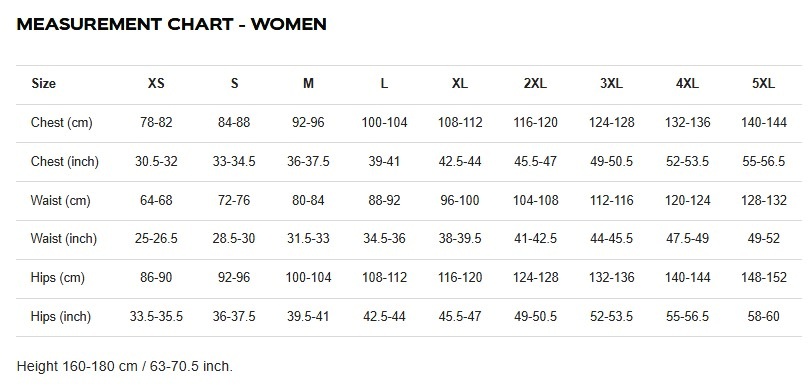This screenshot has width=808, height=387.
Task: Click the XS hips inch value 33.5-35.5
Action: pyautogui.click(x=156, y=316)
